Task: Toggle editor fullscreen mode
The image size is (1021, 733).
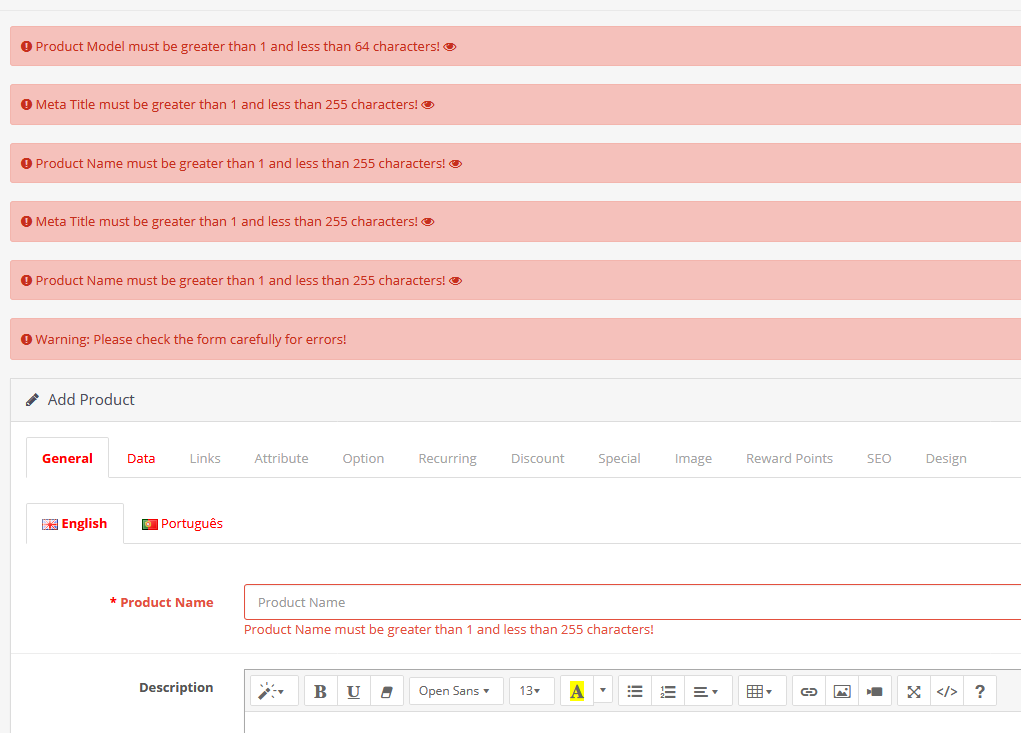Action: pos(914,691)
